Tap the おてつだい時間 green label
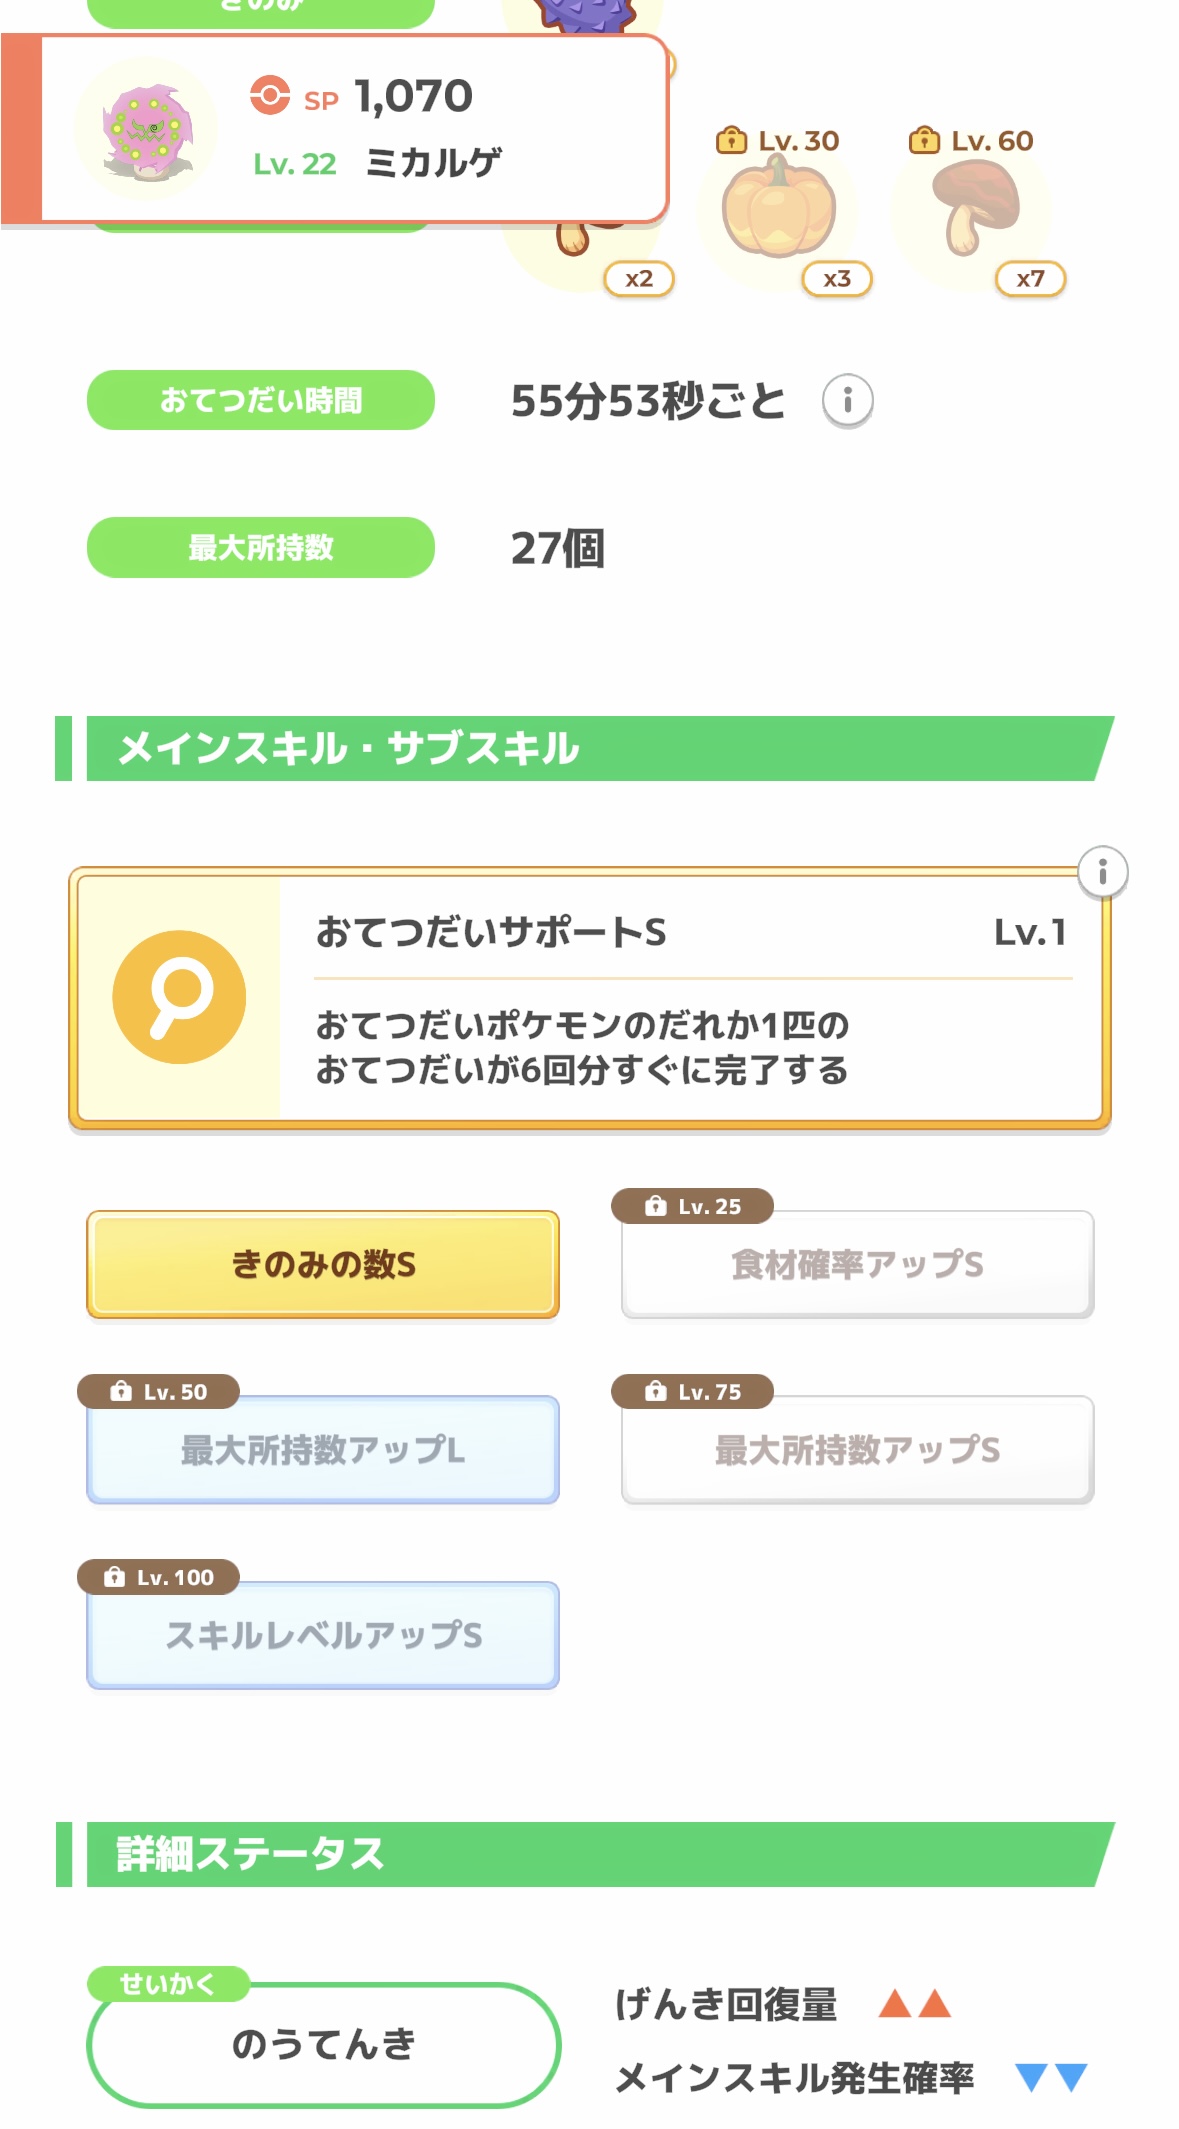1179x2129 pixels. click(x=261, y=400)
